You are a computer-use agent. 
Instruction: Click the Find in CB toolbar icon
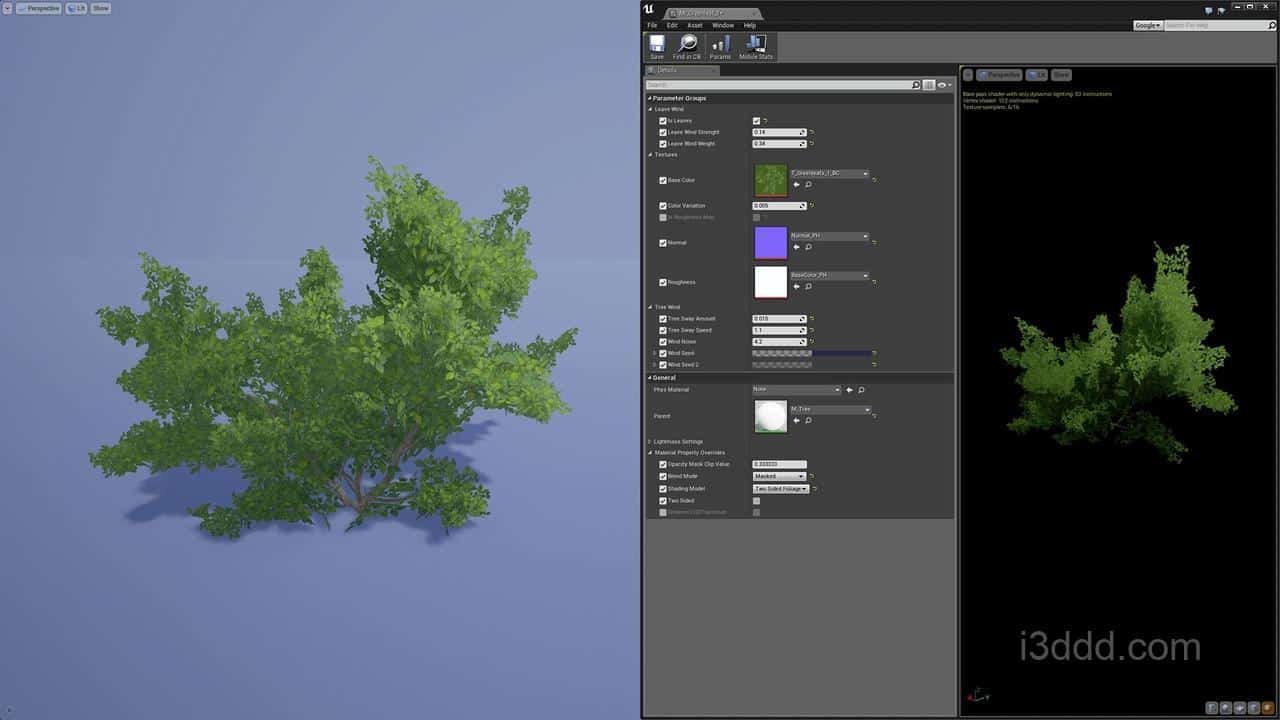(x=687, y=45)
